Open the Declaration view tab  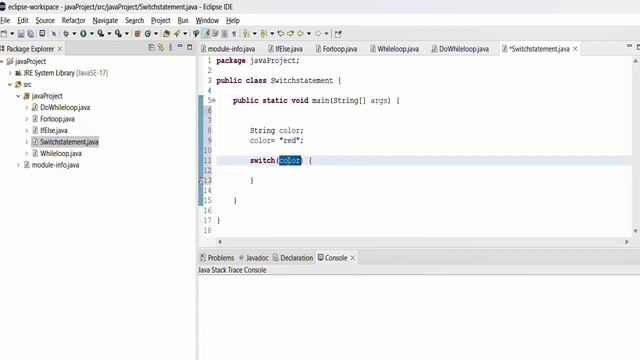[x=293, y=258]
